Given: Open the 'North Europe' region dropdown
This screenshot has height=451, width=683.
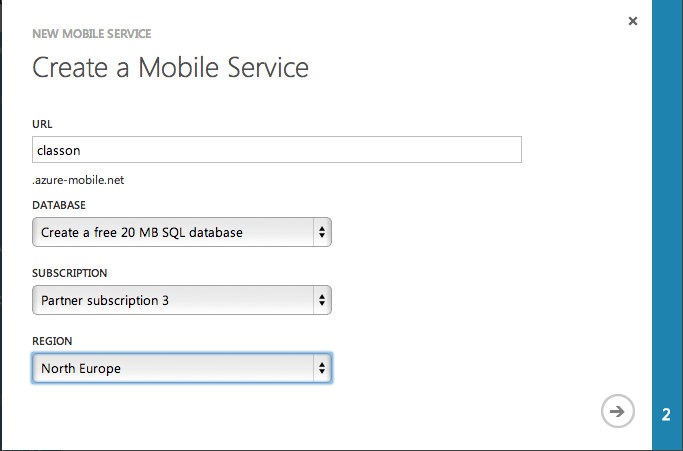Looking at the screenshot, I should 180,369.
